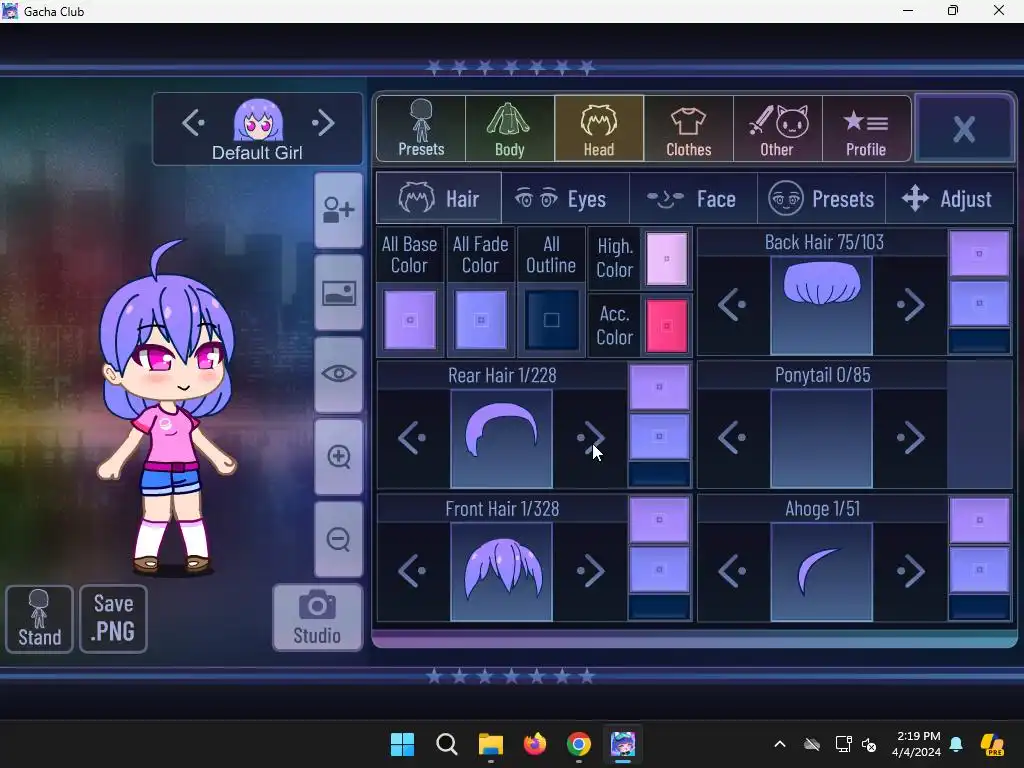Screen dimensions: 1024x768
Task: Open Front Hair fade color swatch
Action: coord(660,569)
